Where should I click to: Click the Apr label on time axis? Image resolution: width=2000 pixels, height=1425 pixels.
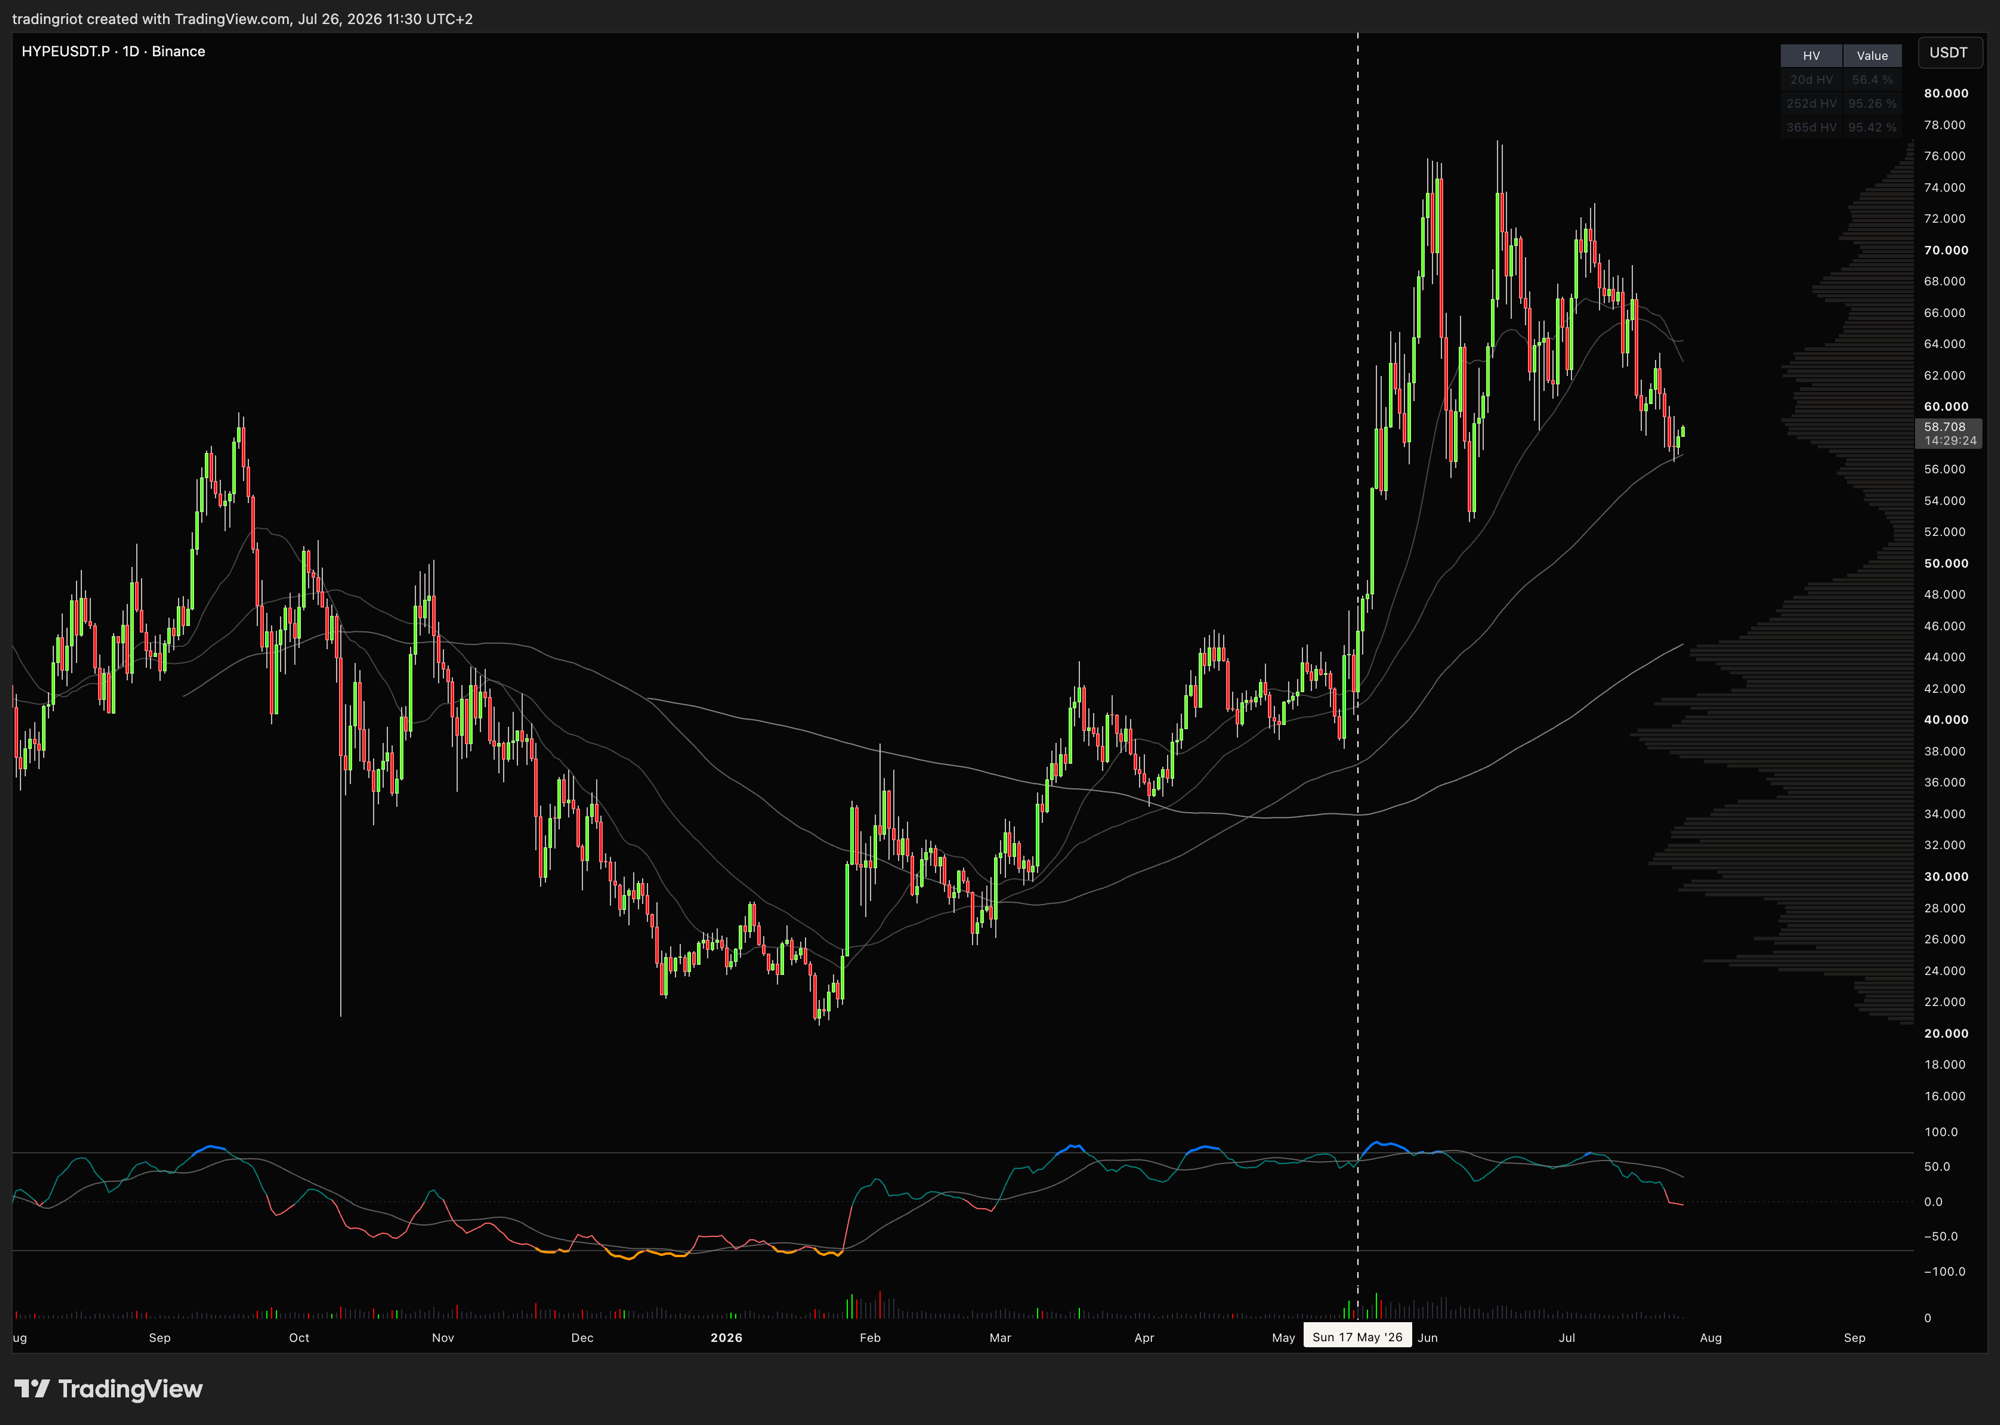point(1144,1338)
